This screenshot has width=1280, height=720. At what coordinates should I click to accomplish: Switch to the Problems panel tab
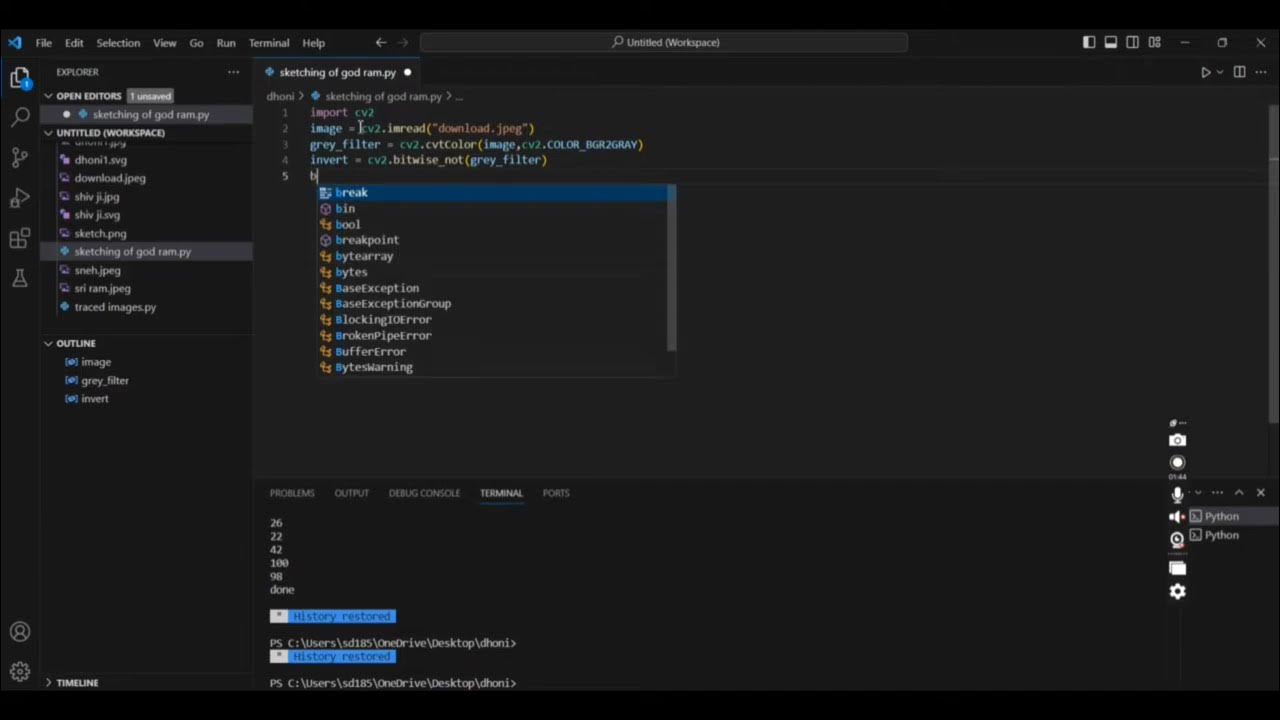[x=292, y=493]
